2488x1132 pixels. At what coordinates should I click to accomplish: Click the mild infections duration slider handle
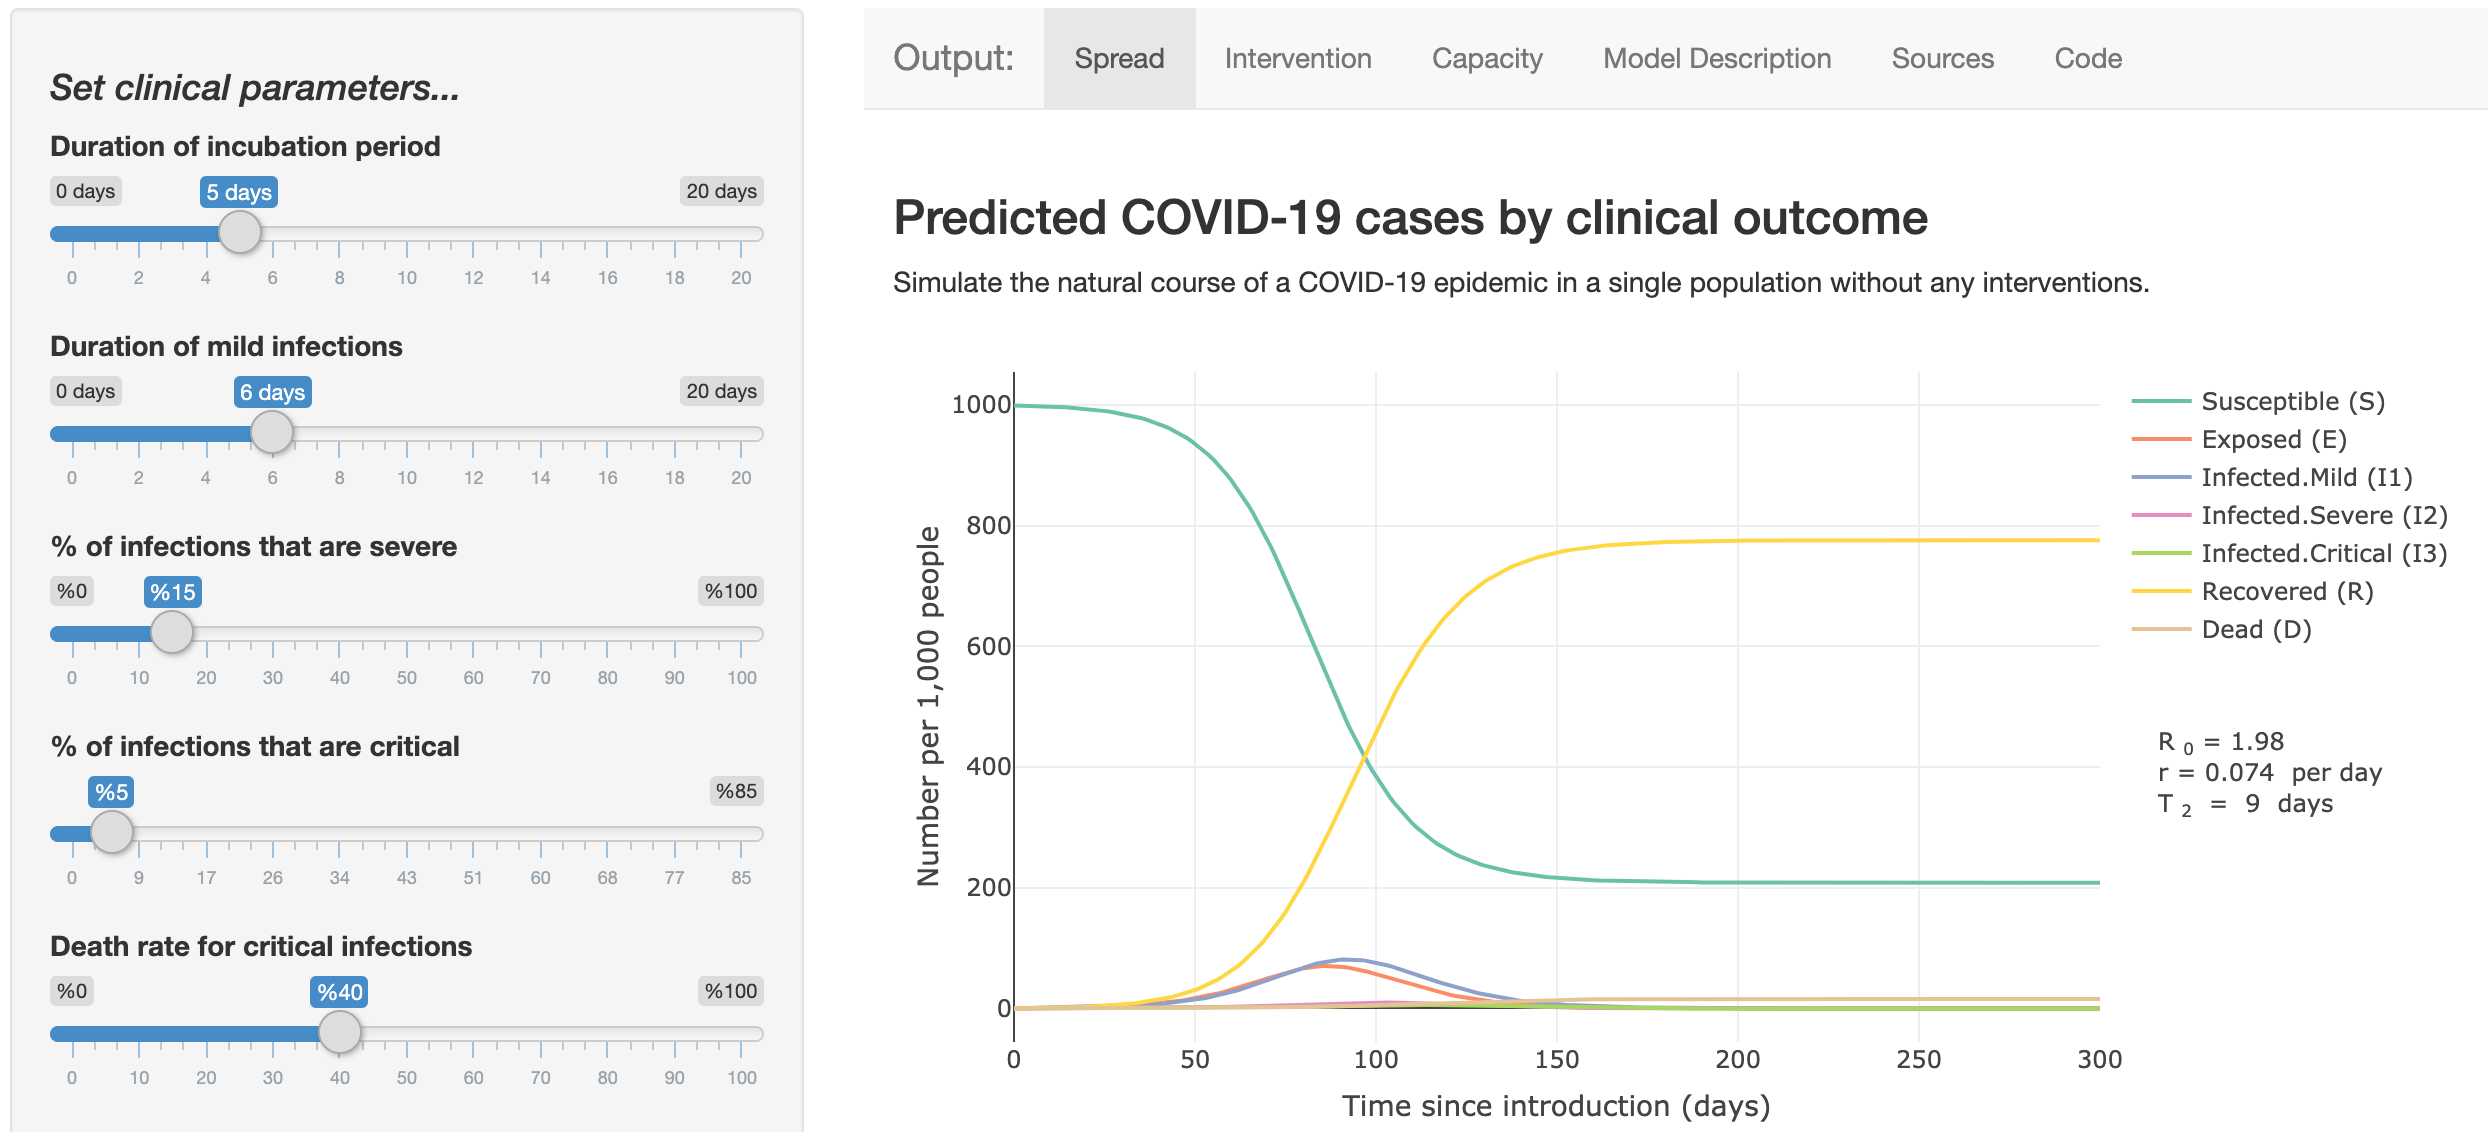pyautogui.click(x=272, y=432)
